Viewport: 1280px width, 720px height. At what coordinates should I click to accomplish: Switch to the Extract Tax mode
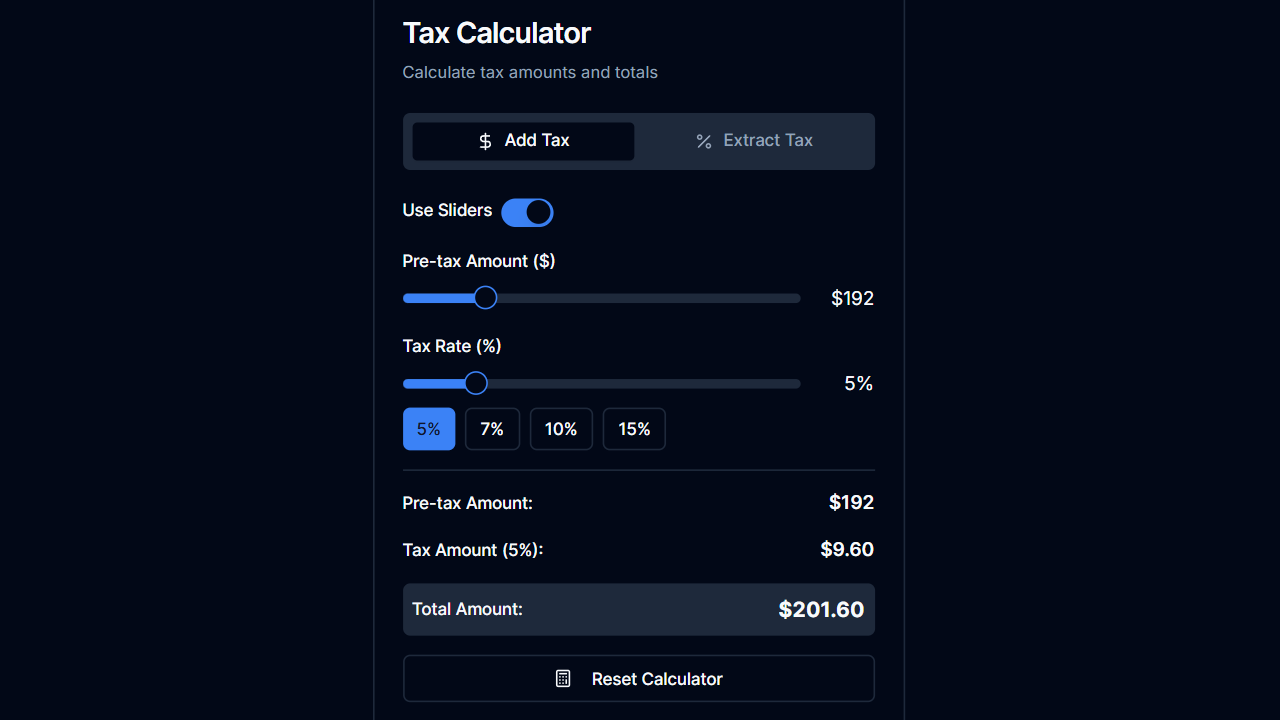[754, 141]
